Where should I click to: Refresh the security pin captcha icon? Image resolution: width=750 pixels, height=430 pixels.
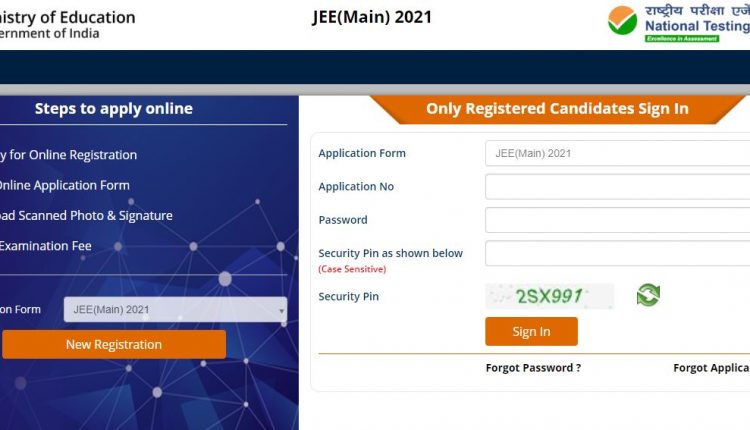click(648, 295)
